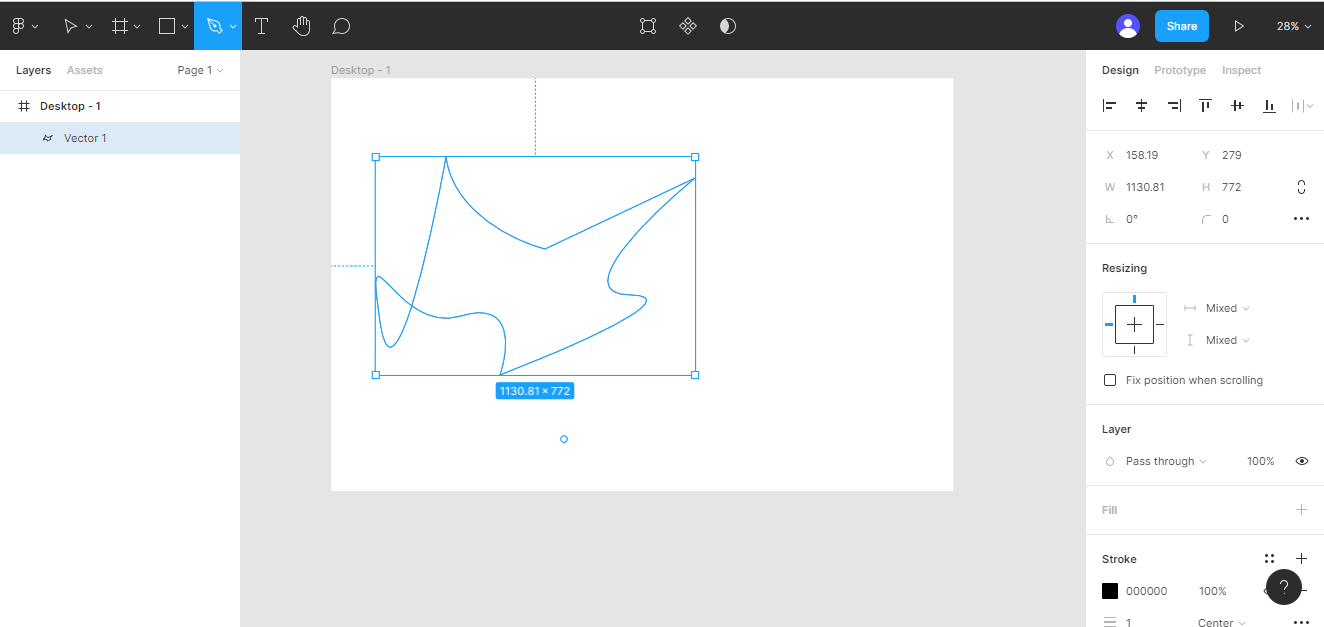Screen dimensions: 1324x627
Task: Click the Align Left icon
Action: click(x=1109, y=105)
